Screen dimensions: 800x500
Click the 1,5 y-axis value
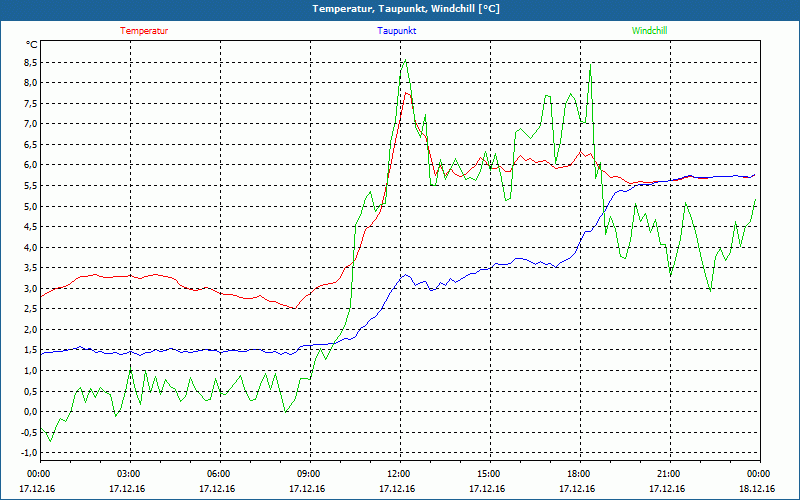[31, 350]
